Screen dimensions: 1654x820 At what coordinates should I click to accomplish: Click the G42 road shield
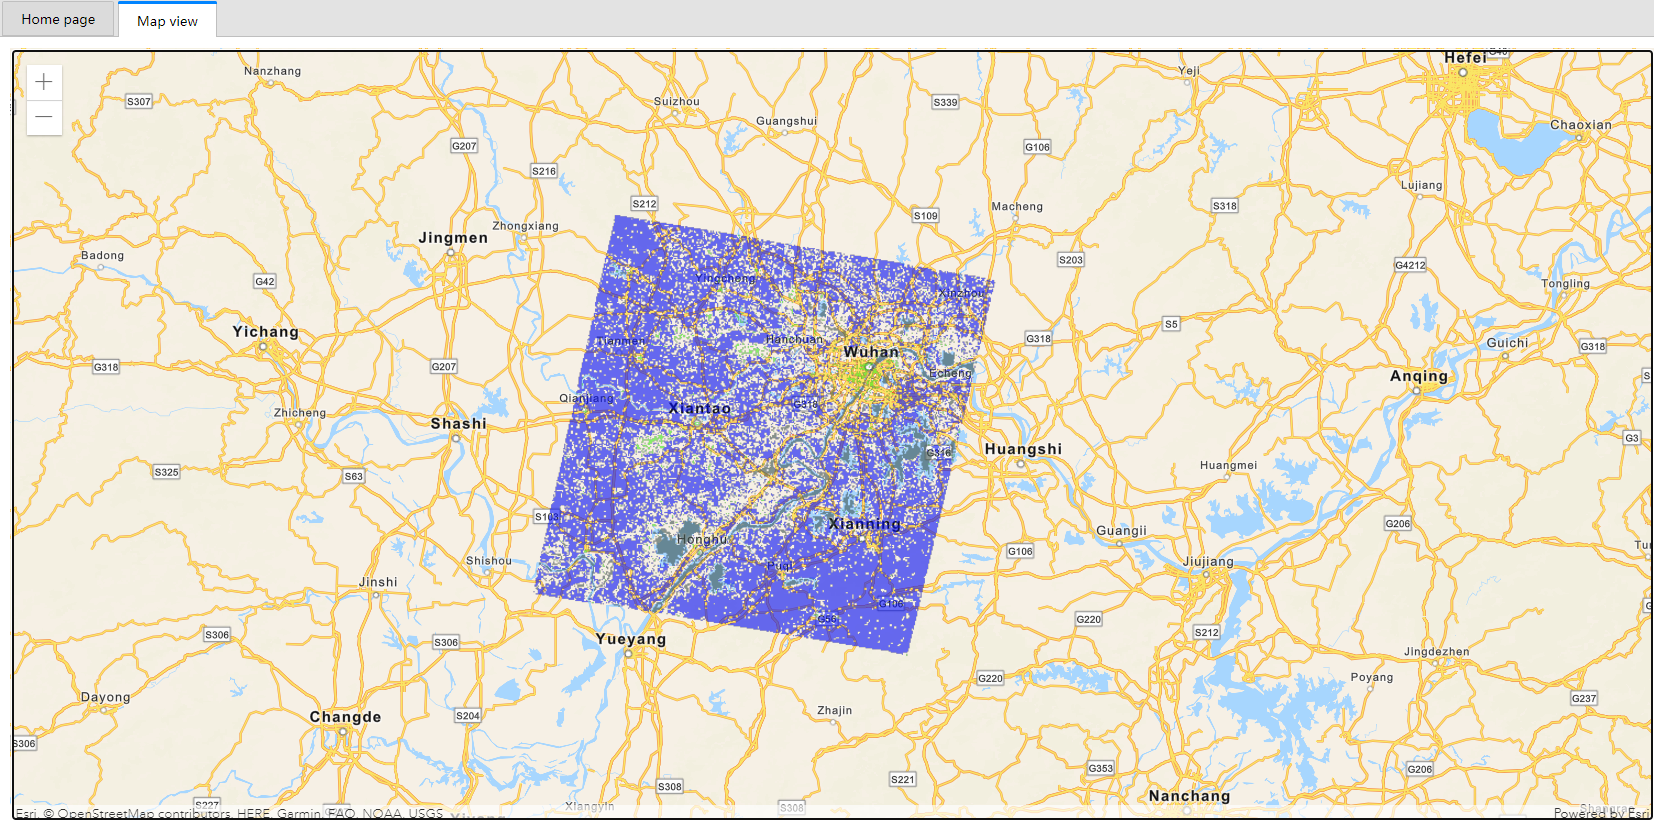(x=265, y=282)
